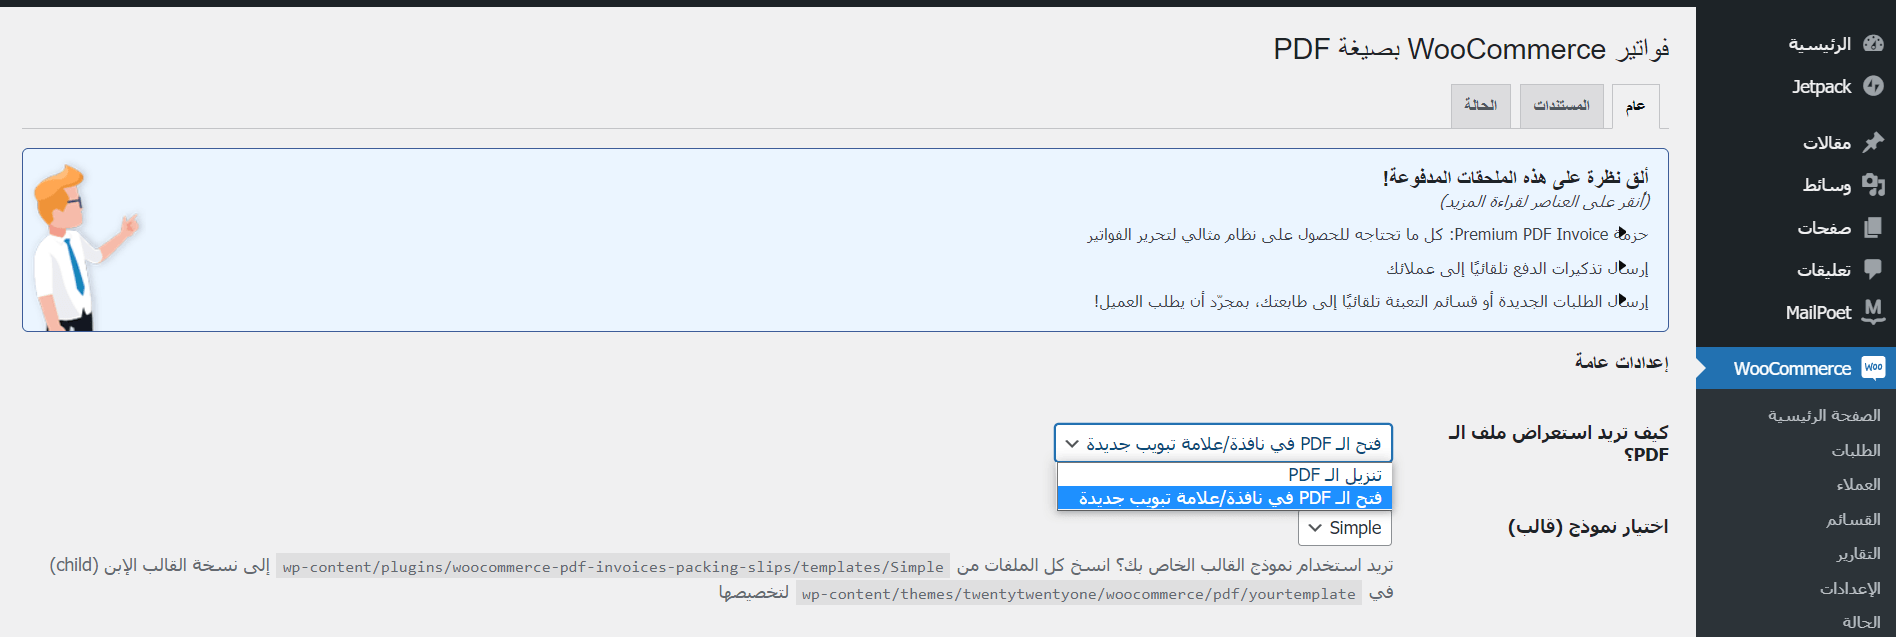Screen dimensions: 1896x637
Task: Switch to the المستندات tab
Action: [x=1562, y=105]
